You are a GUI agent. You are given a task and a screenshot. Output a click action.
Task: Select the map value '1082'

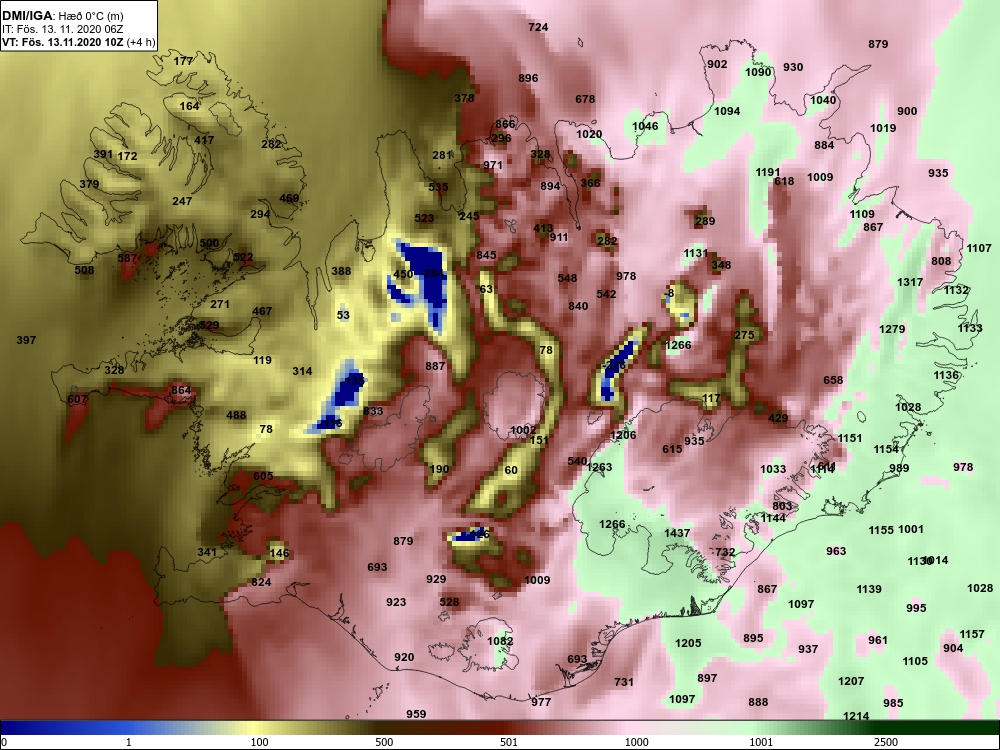coord(500,642)
